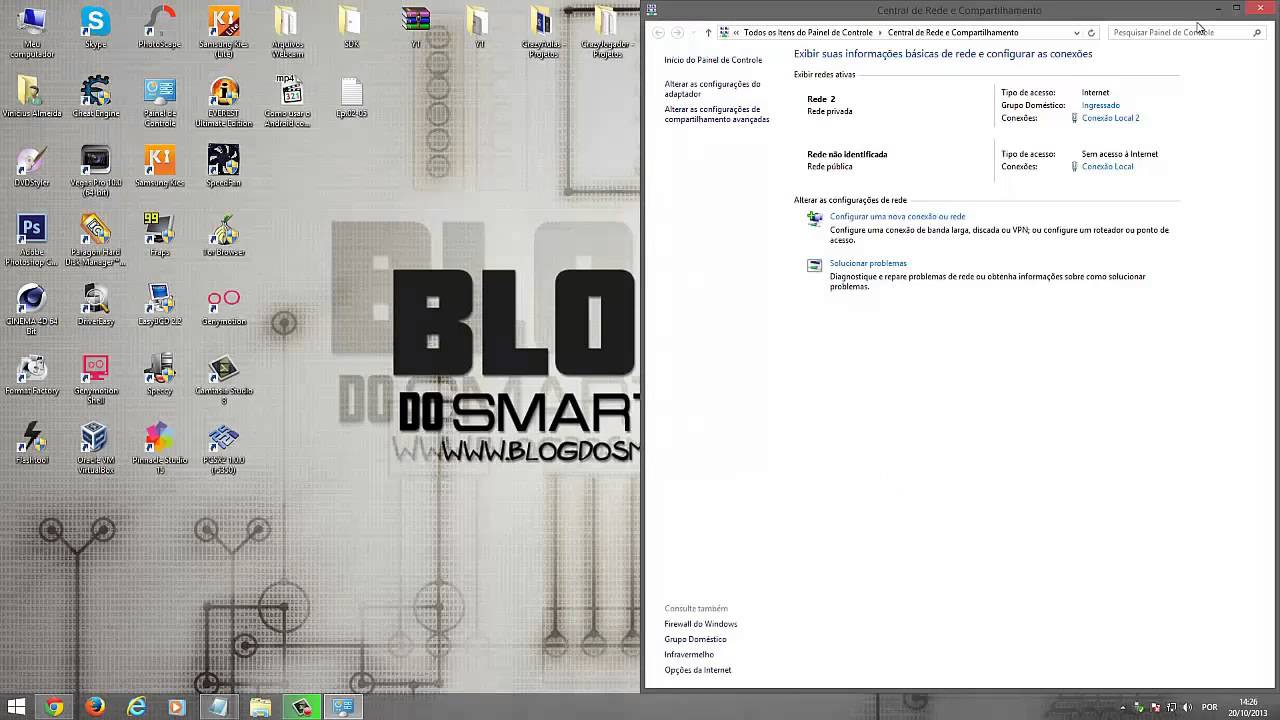This screenshot has height=720, width=1280.
Task: Refresh the Control Panel address bar
Action: click(1091, 33)
